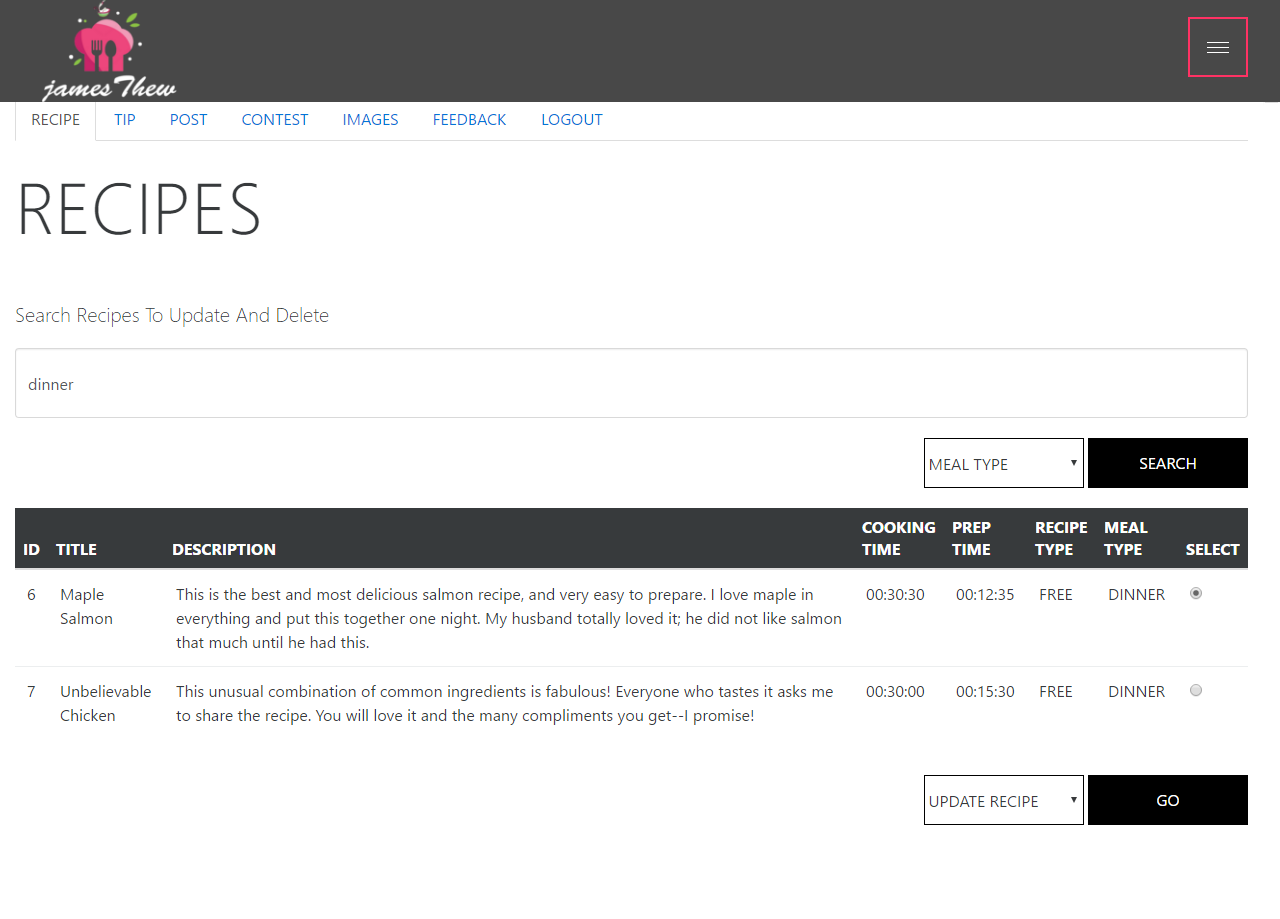
Task: Expand the Meal Type dropdown
Action: (1003, 463)
